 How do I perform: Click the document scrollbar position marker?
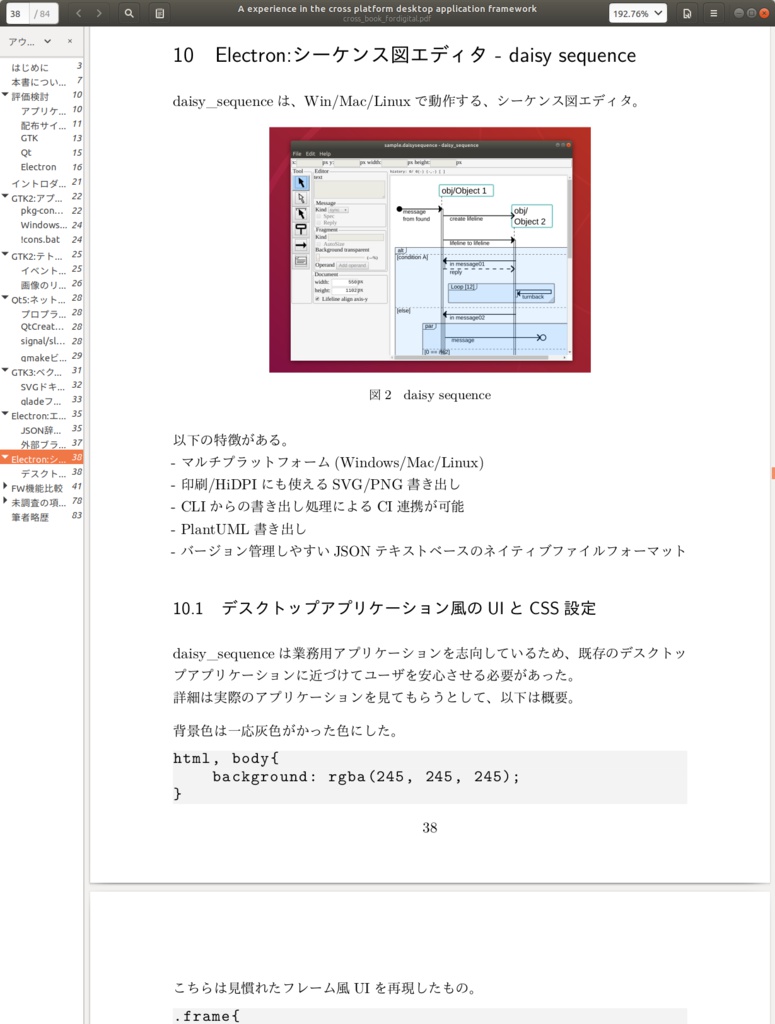[772, 473]
